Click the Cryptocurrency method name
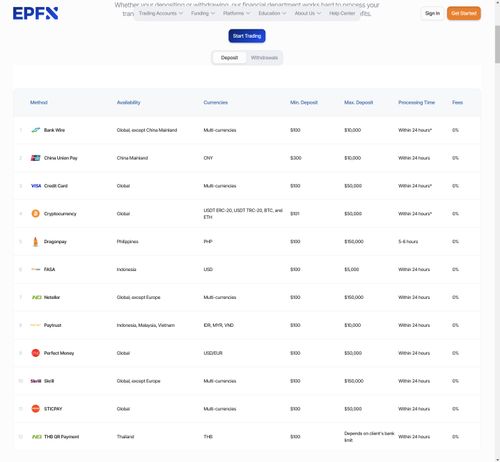The width and height of the screenshot is (500, 462). tap(60, 214)
